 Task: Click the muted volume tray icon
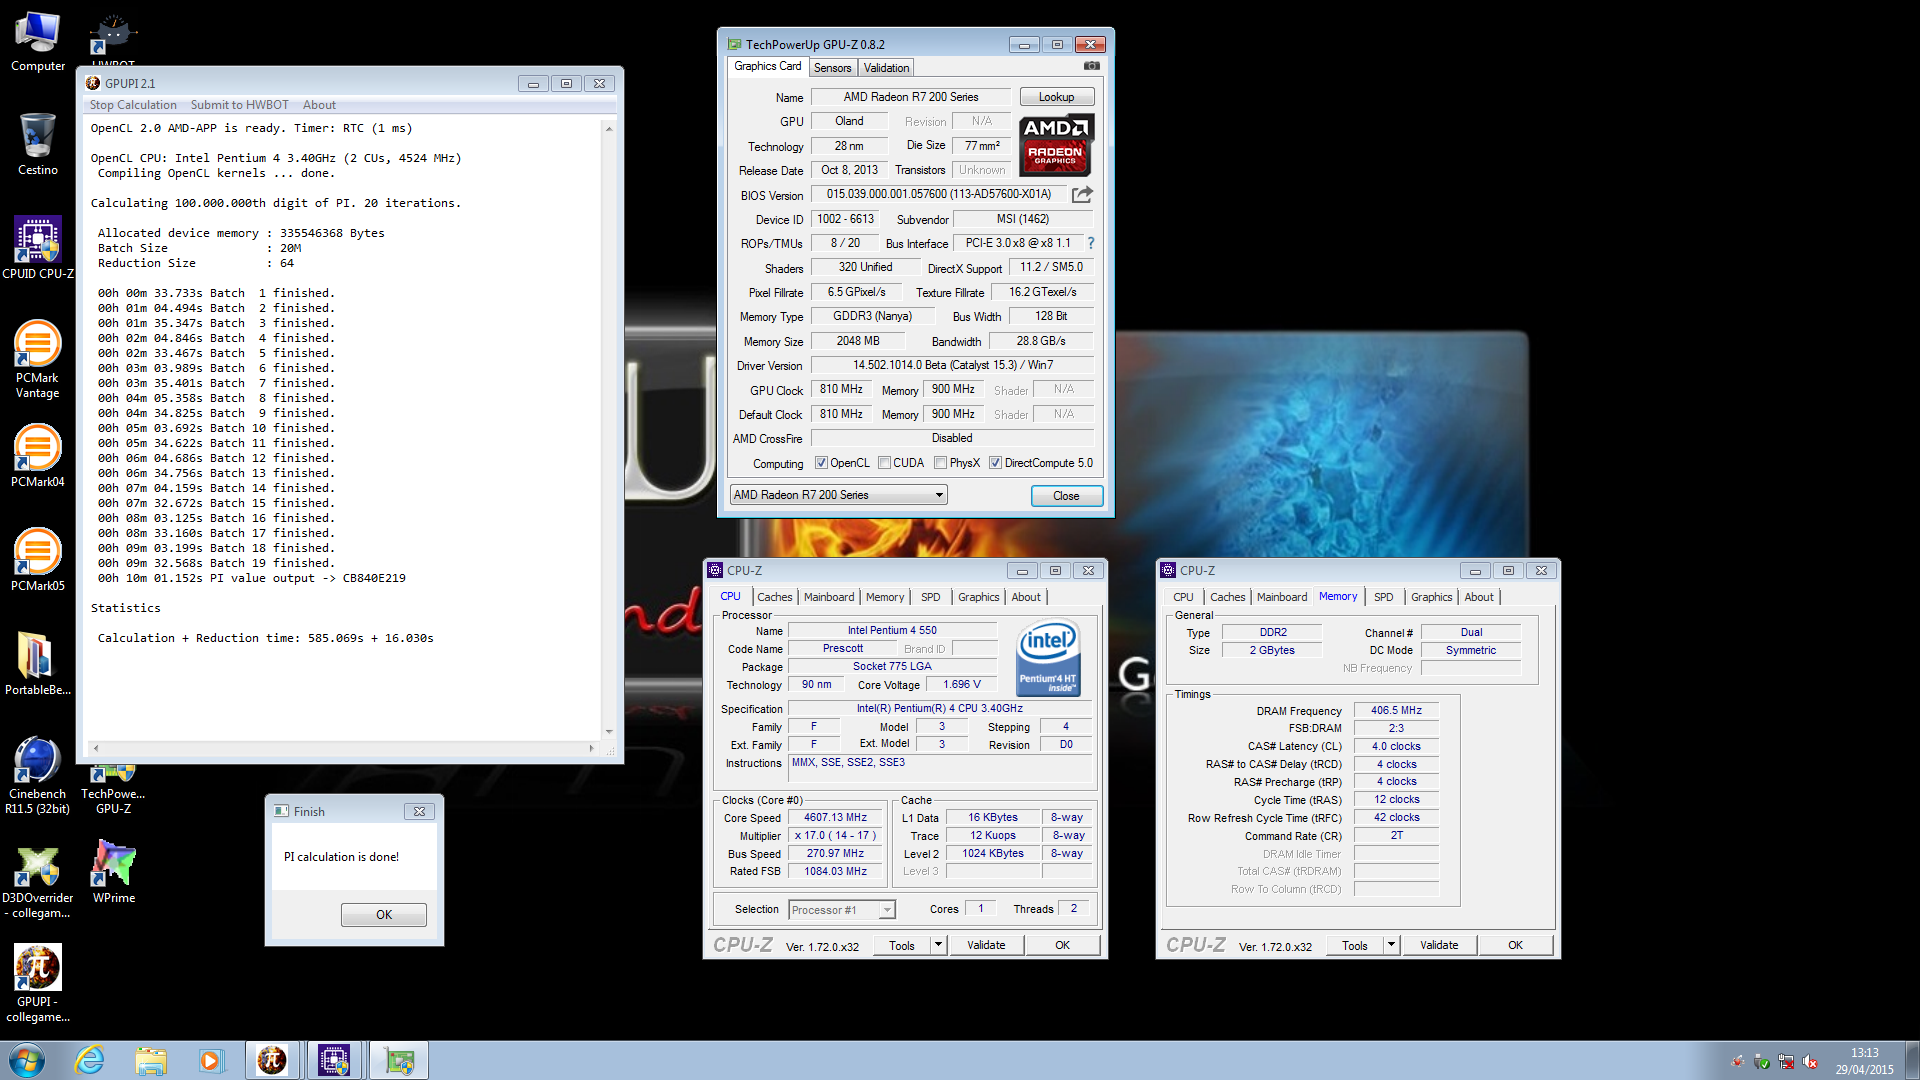tap(1810, 1062)
